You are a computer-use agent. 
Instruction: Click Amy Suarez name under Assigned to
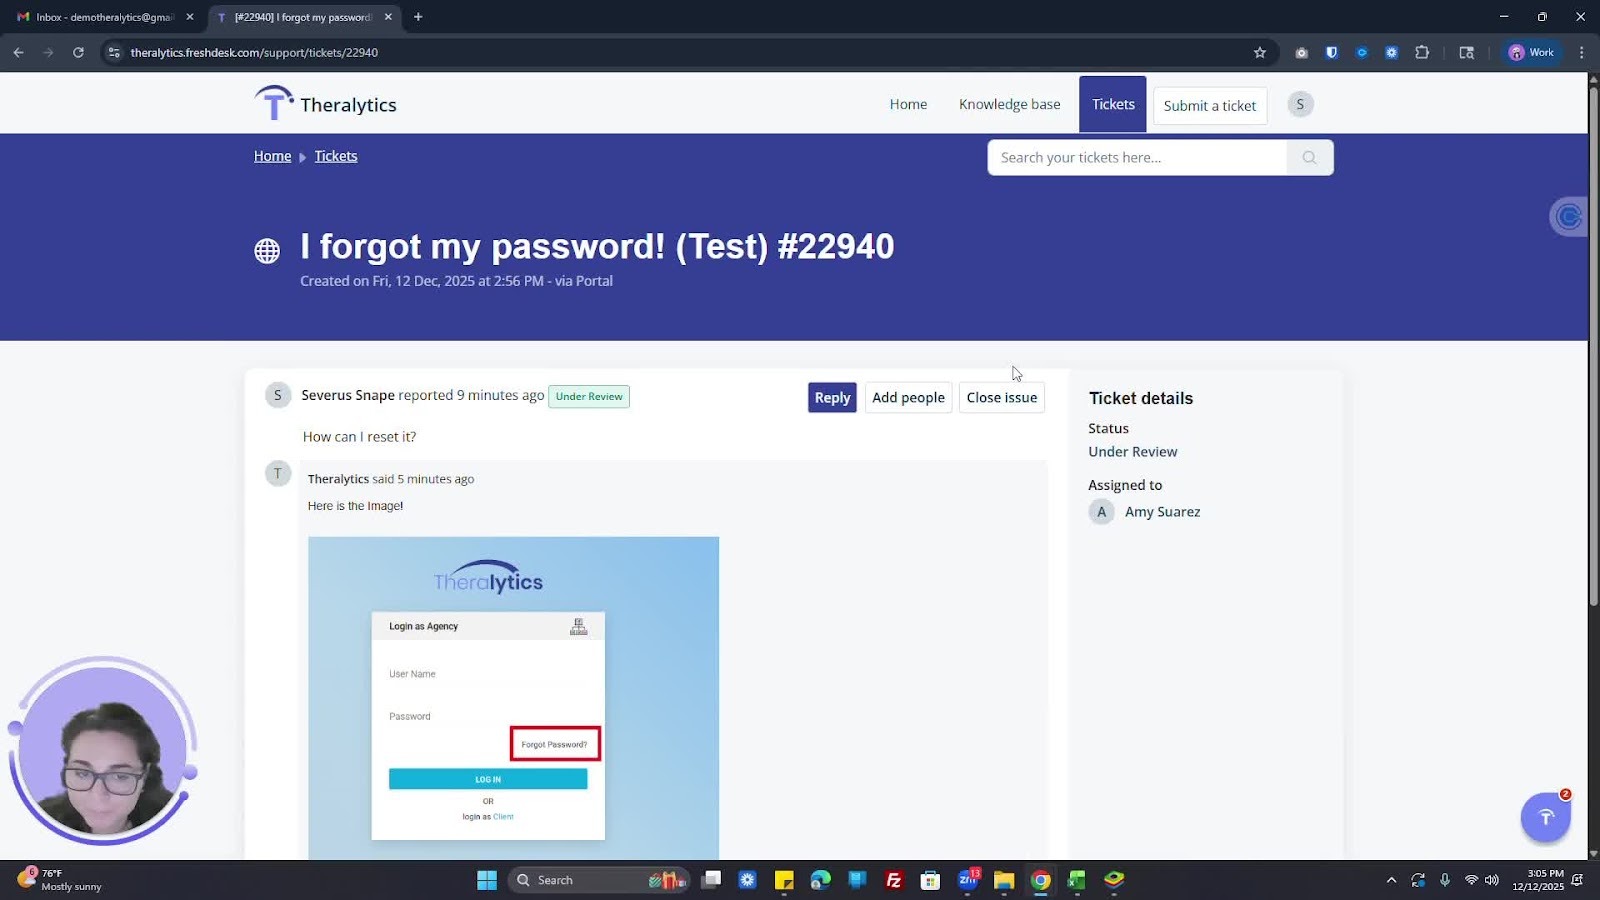click(x=1162, y=512)
